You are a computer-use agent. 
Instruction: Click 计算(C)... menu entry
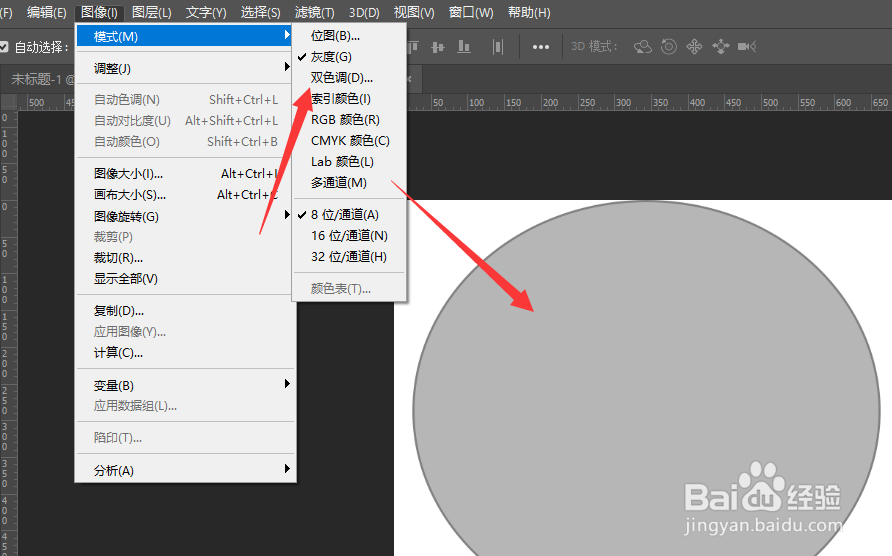pyautogui.click(x=185, y=353)
